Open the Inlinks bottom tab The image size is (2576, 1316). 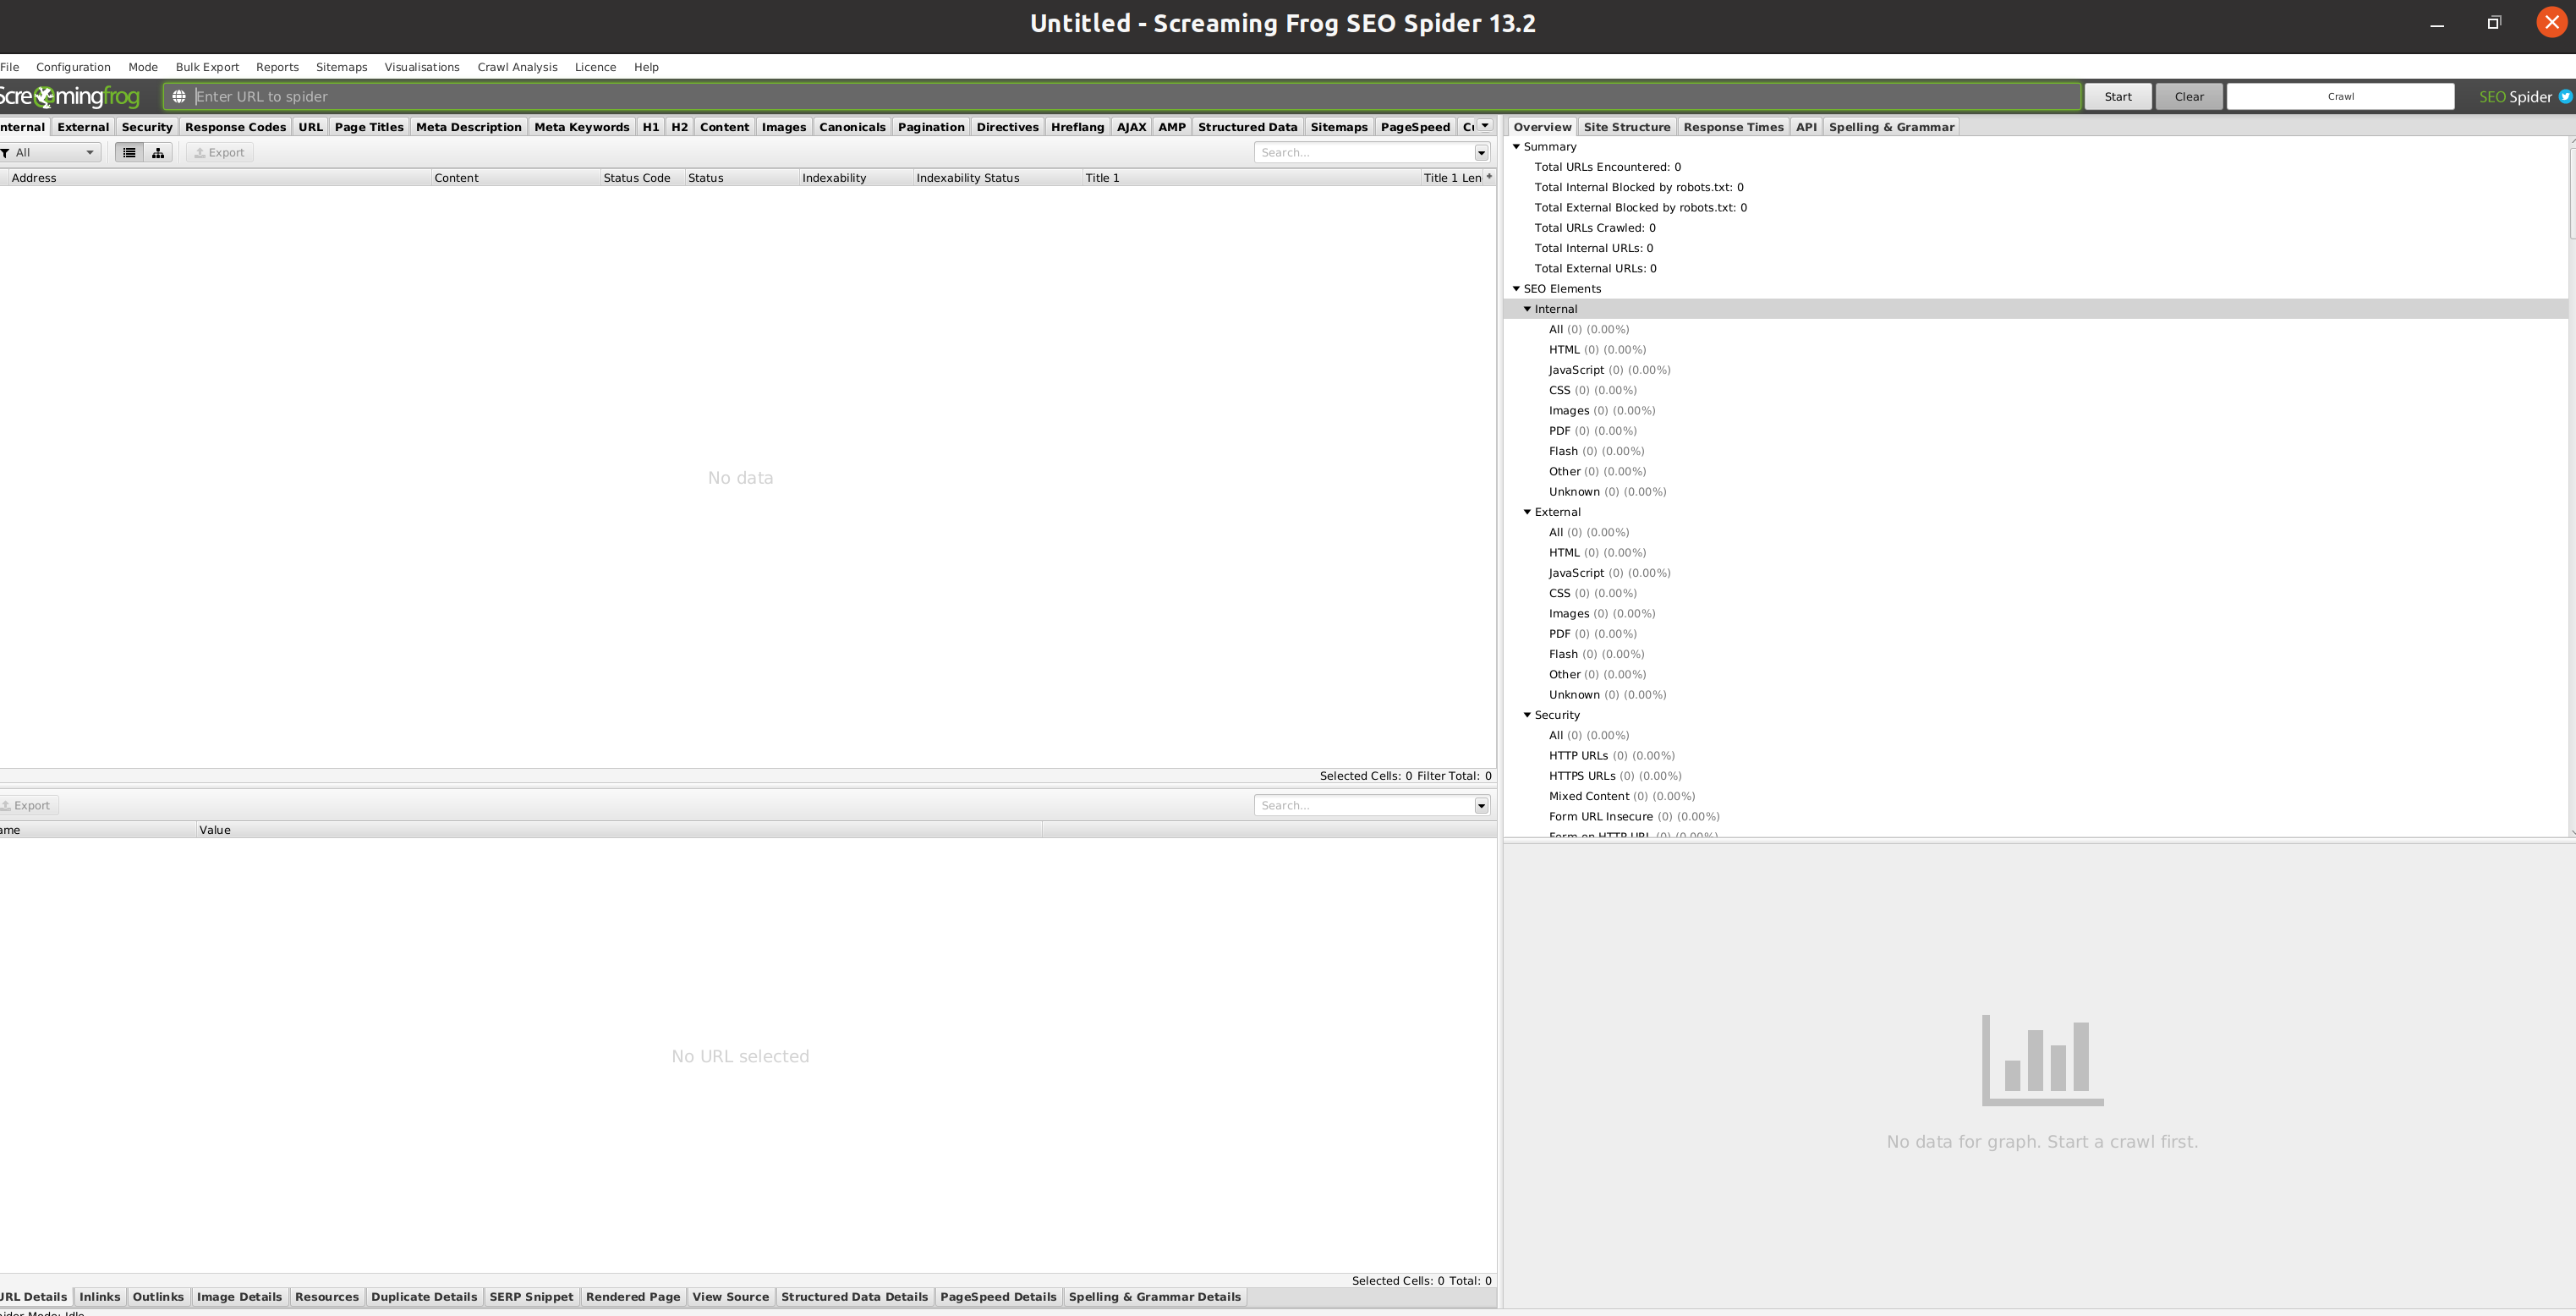(100, 1297)
